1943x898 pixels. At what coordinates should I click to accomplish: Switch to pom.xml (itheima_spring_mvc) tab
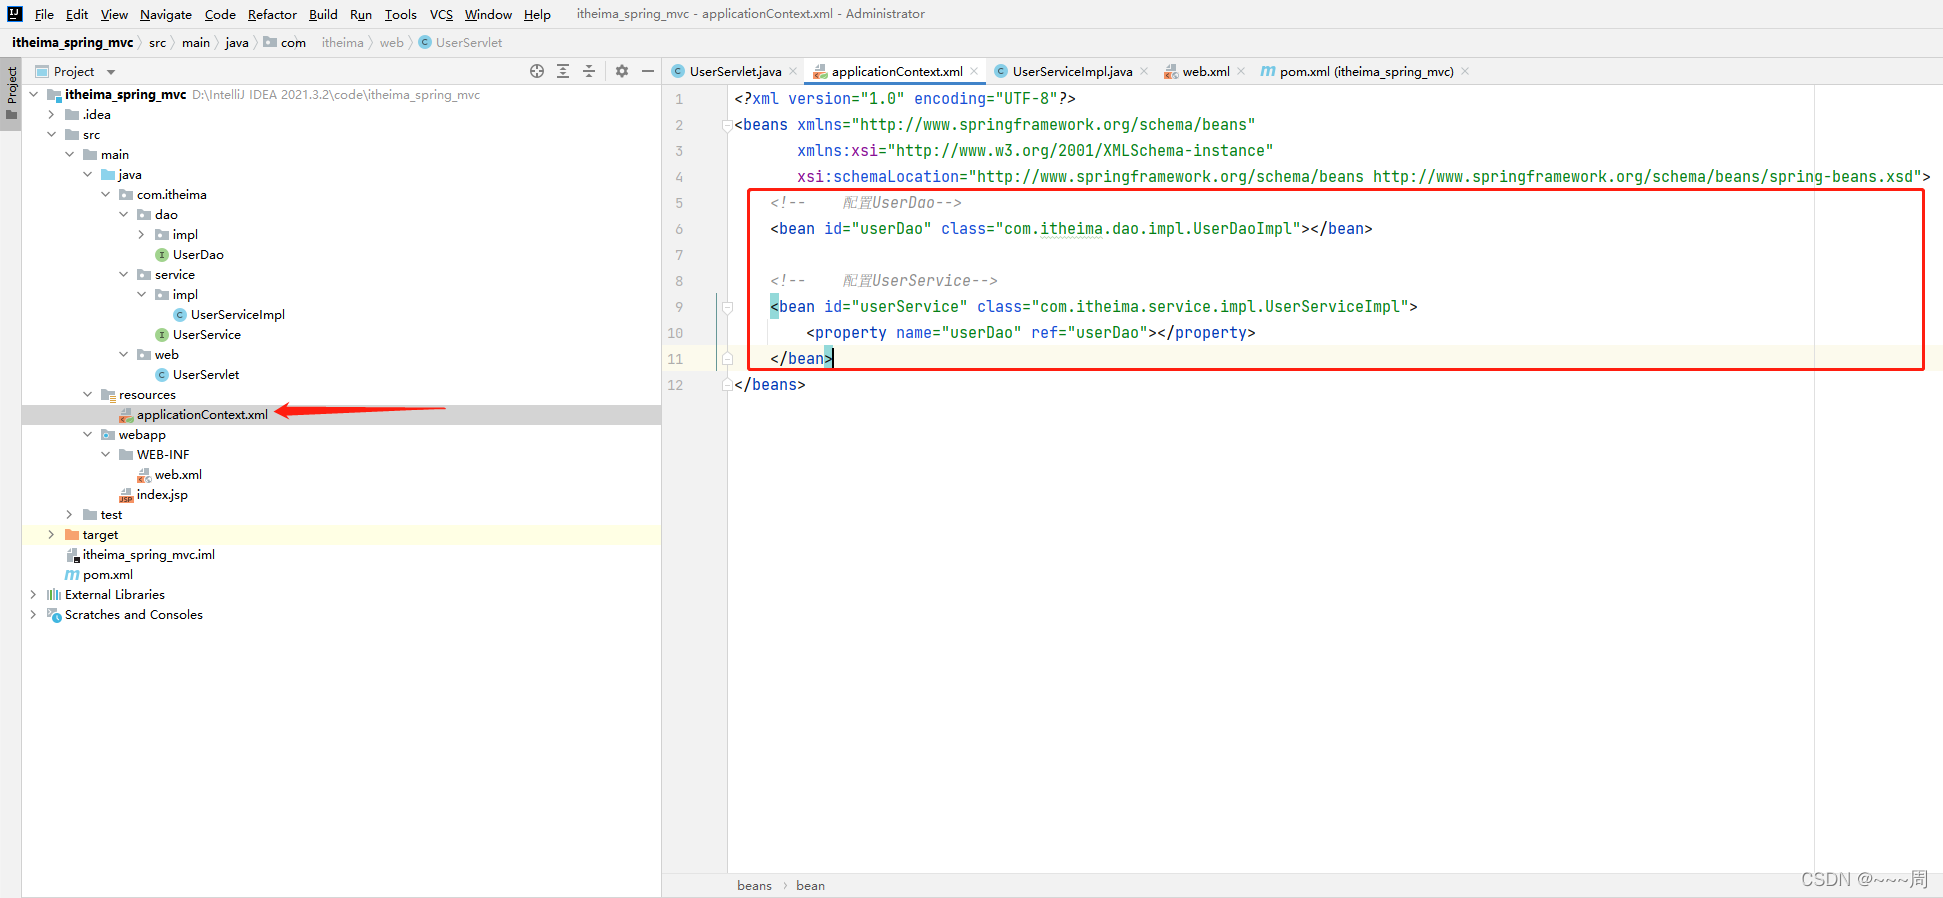(x=1366, y=71)
